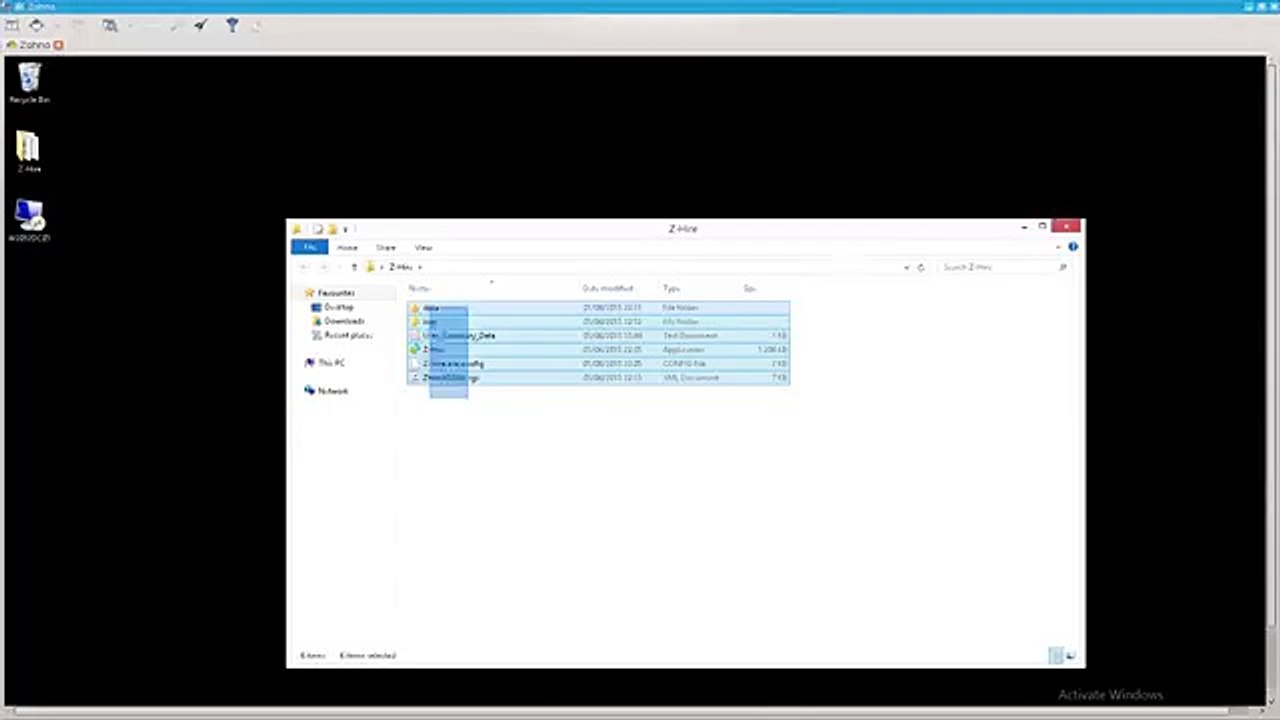Click the blue funnel toolbar icon
Viewport: 1280px width, 720px height.
pos(232,25)
